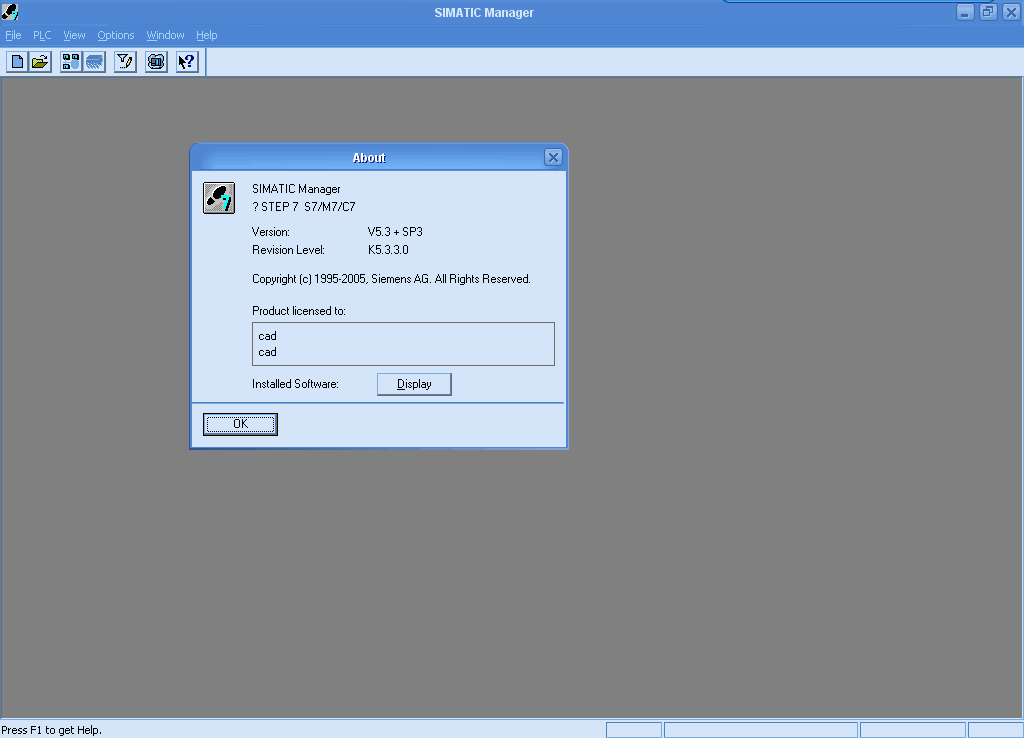Minimize the SIMATIC Manager window

click(x=965, y=12)
